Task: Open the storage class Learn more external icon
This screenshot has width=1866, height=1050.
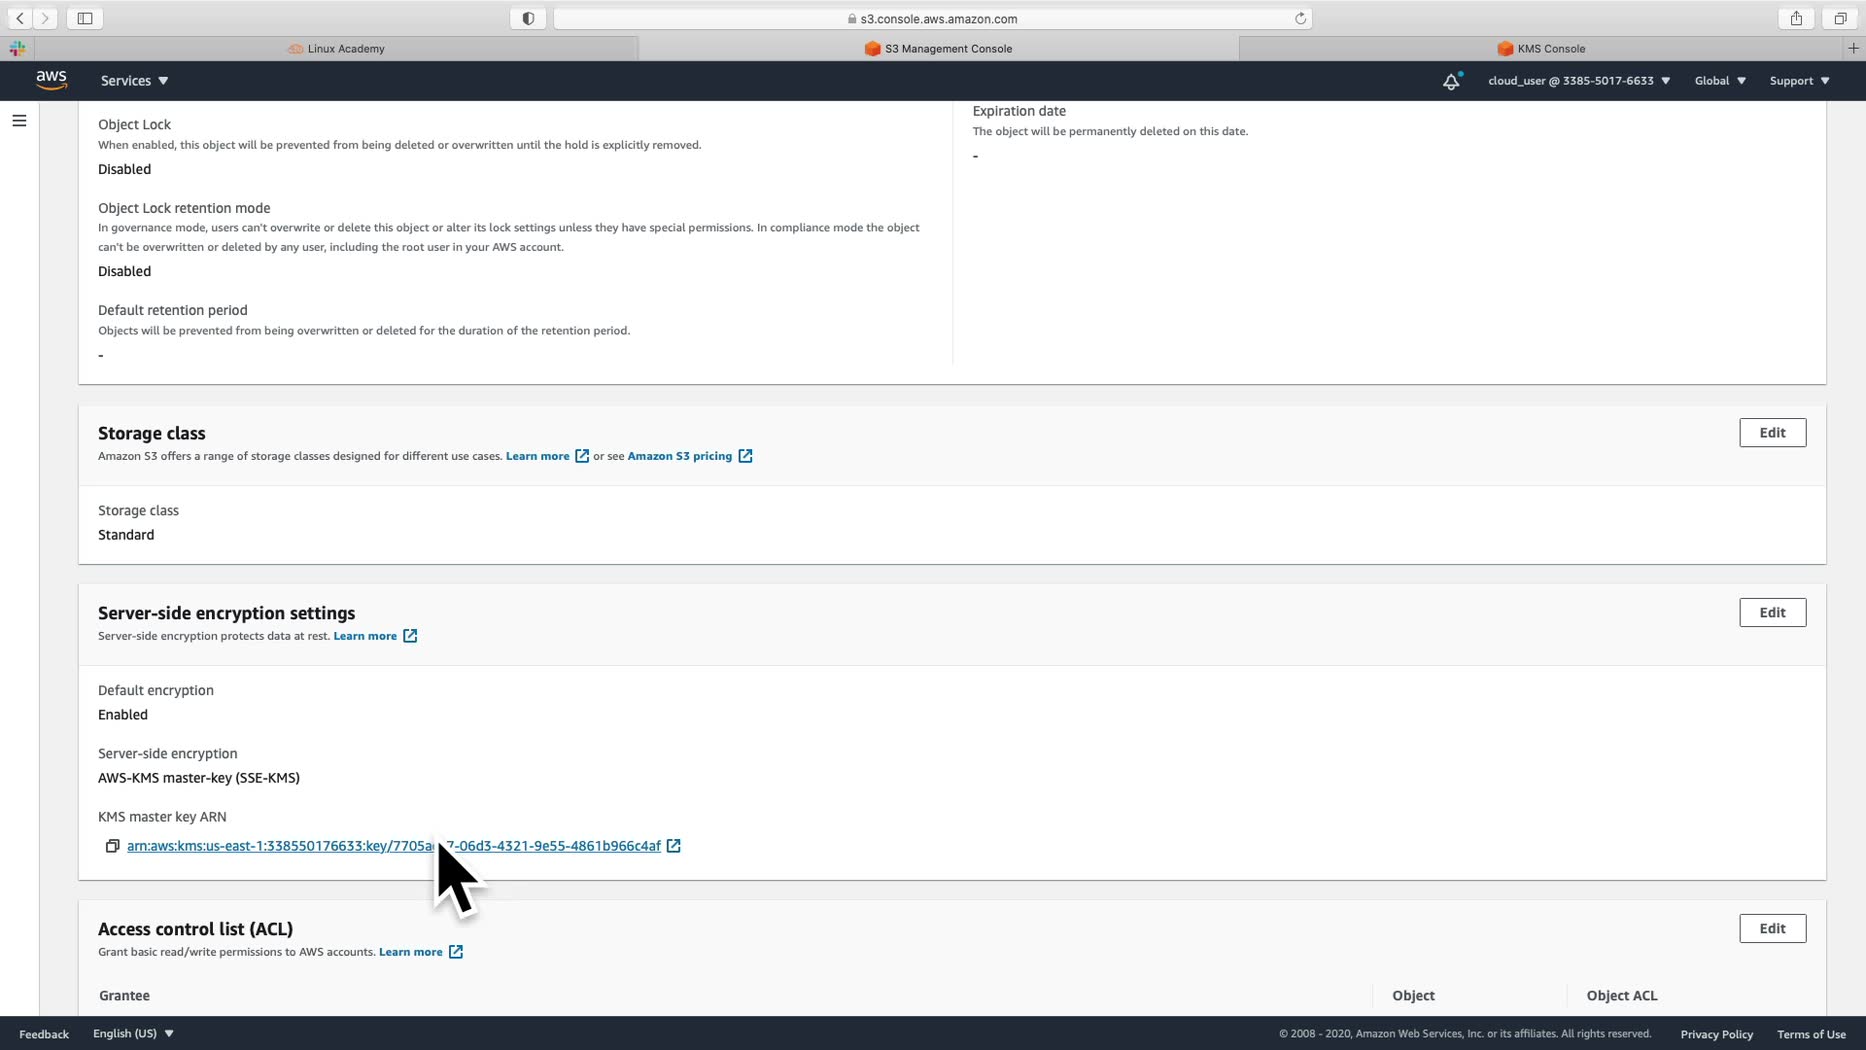Action: (582, 456)
